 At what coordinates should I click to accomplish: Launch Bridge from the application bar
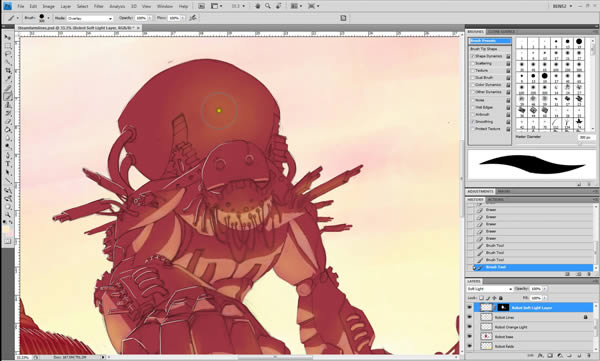coord(202,6)
